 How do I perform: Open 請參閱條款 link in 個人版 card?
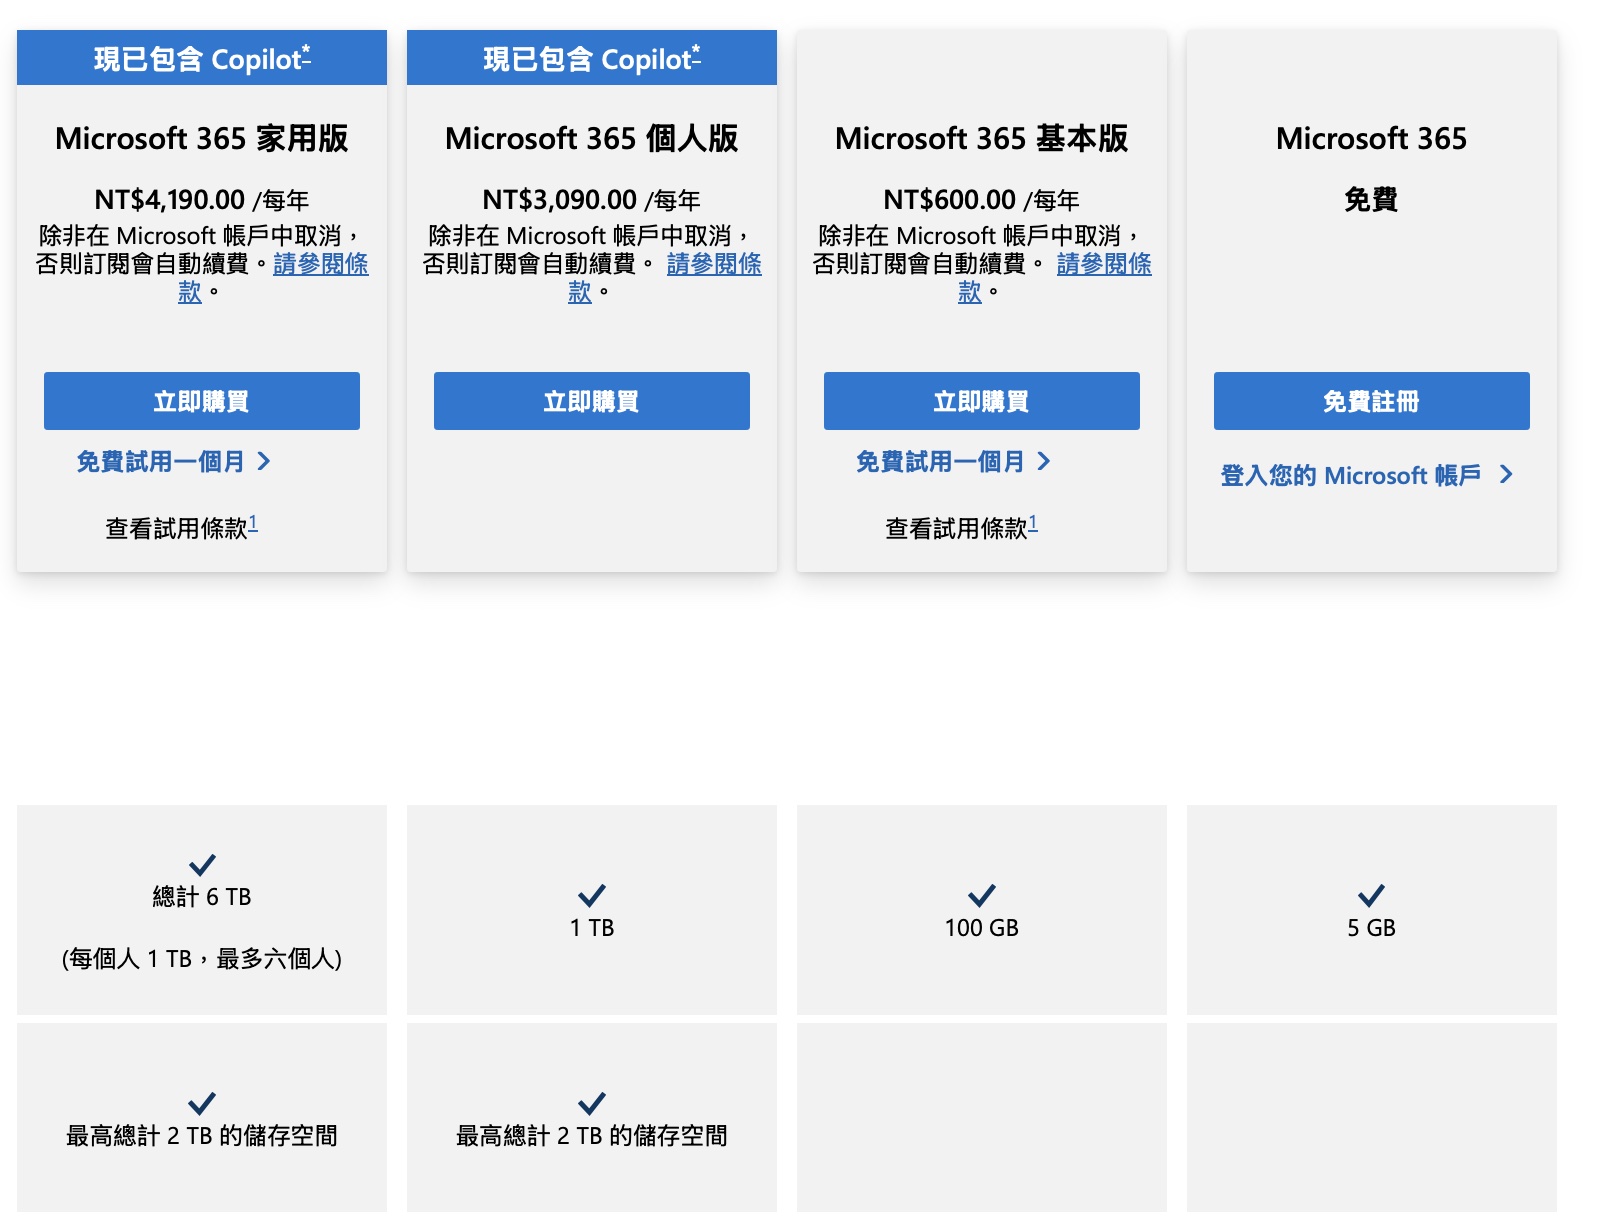(x=714, y=264)
